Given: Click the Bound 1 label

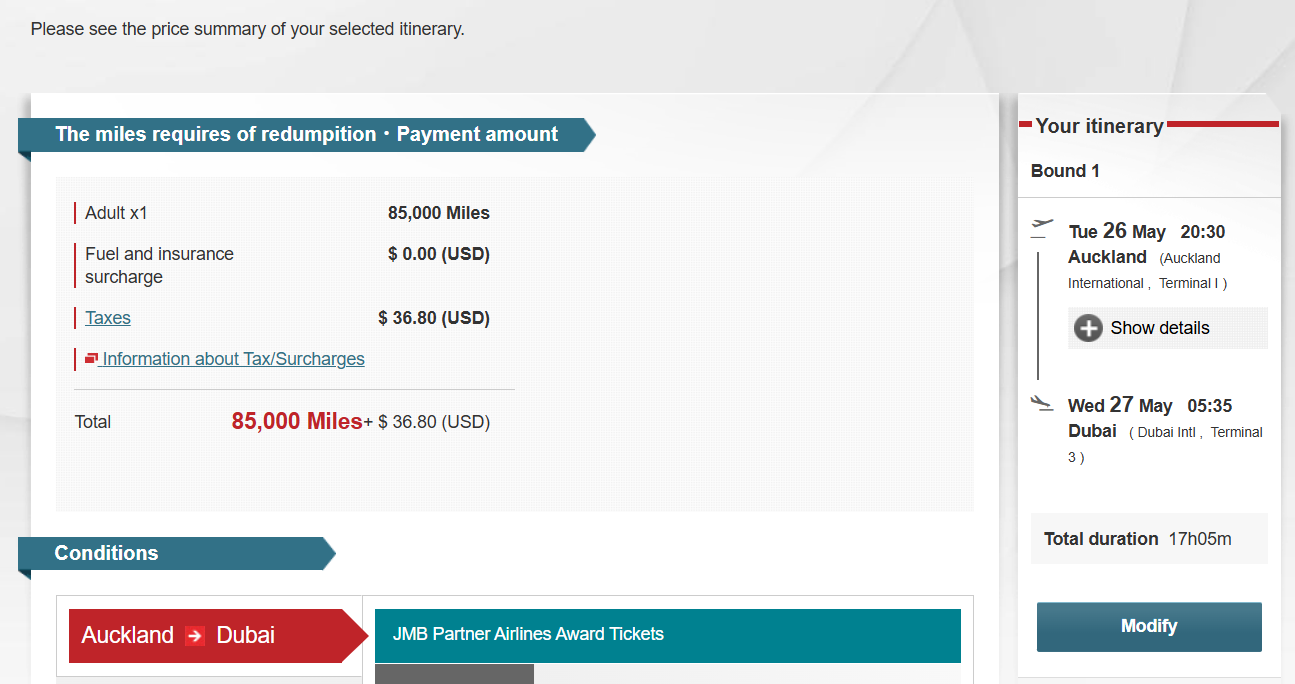Looking at the screenshot, I should [1065, 171].
